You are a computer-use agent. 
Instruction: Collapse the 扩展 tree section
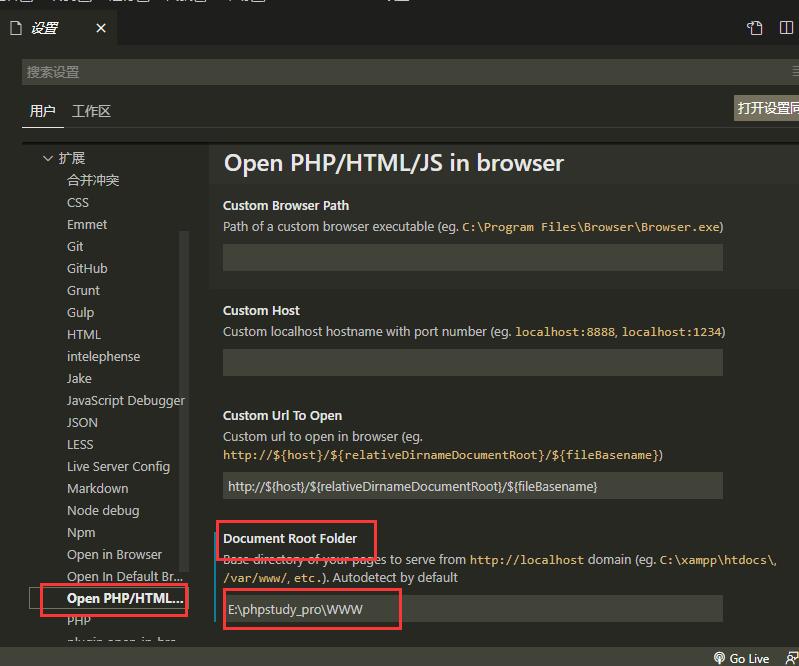click(47, 158)
